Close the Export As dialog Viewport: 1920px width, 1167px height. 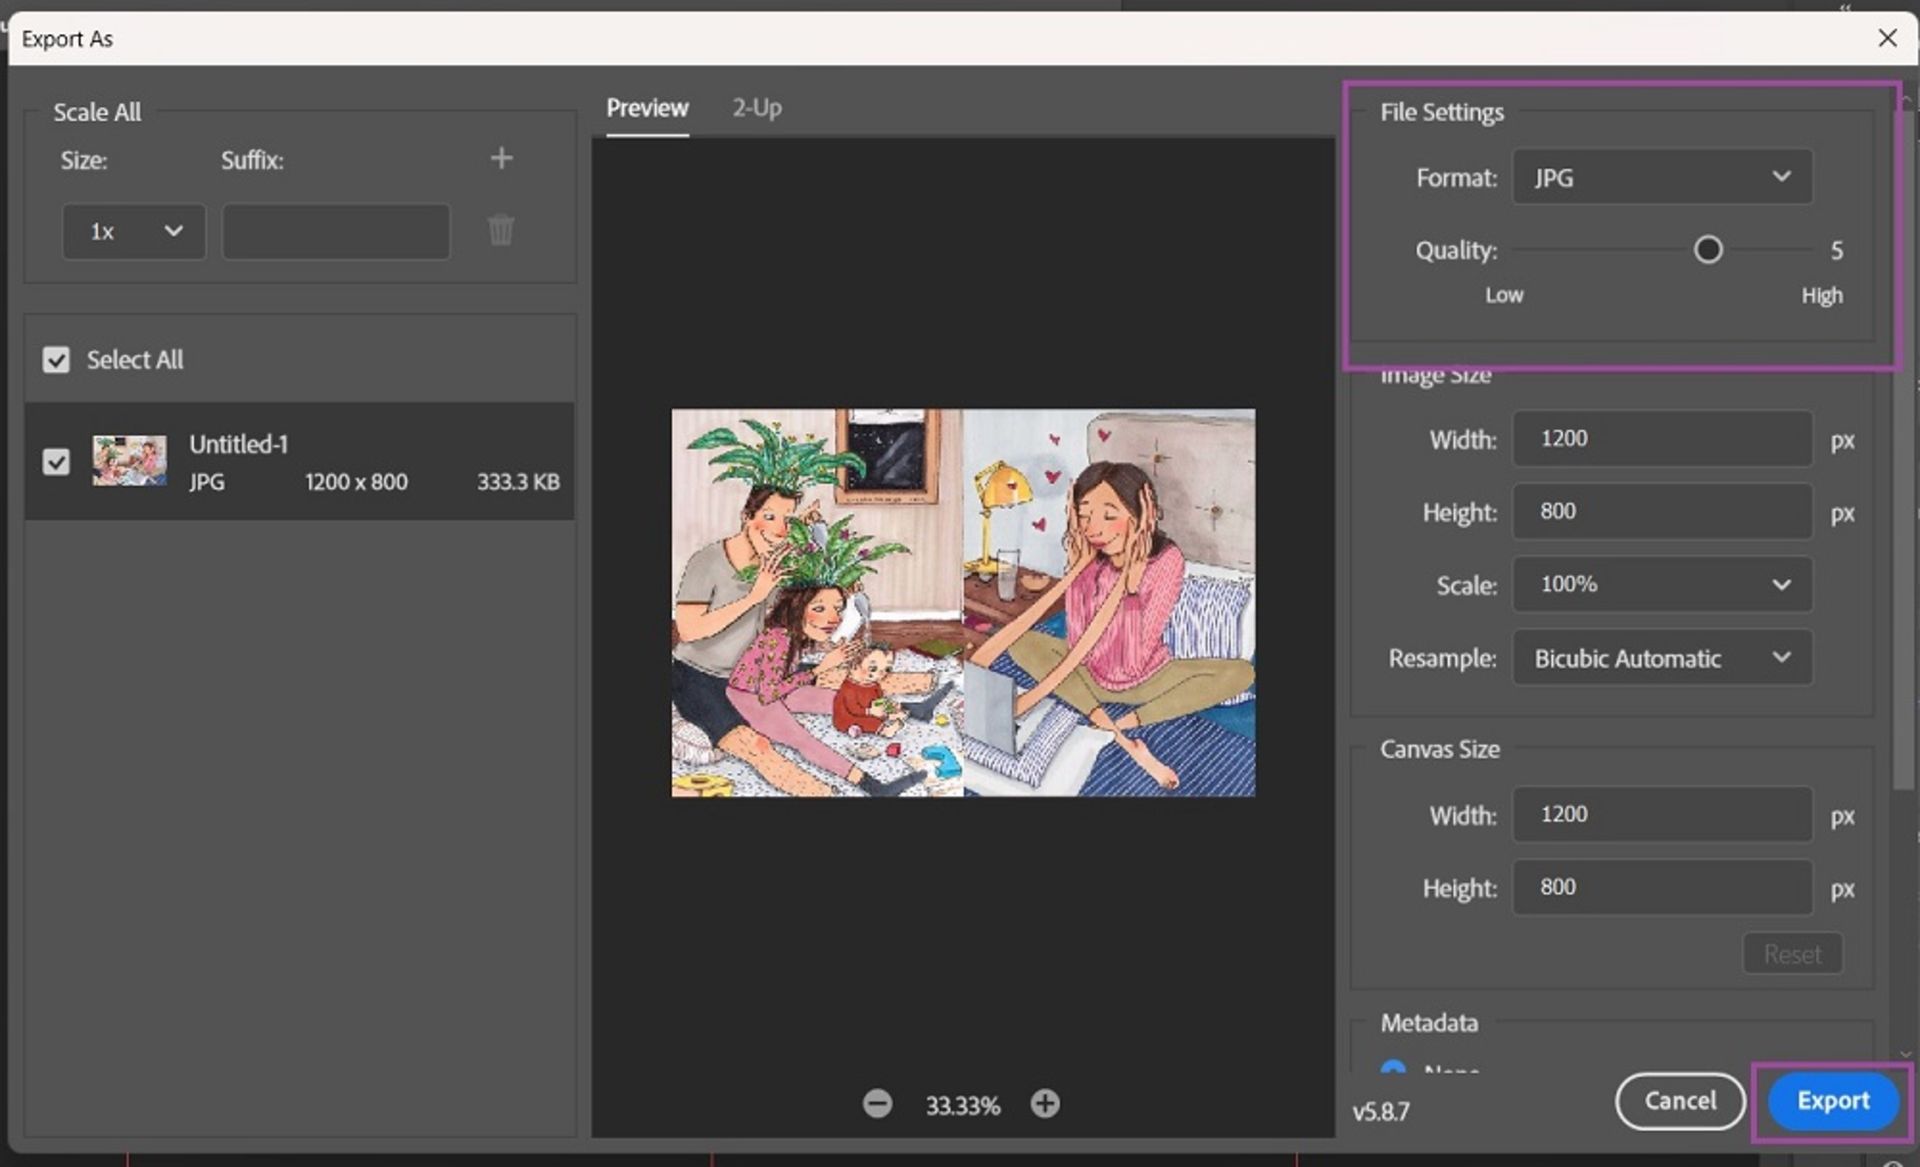click(x=1887, y=38)
